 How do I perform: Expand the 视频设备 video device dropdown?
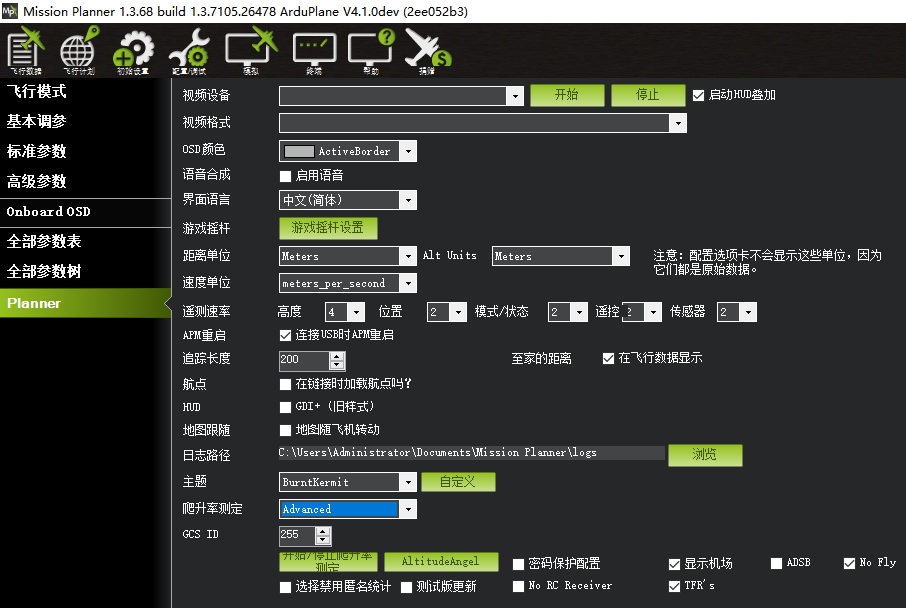tap(515, 96)
